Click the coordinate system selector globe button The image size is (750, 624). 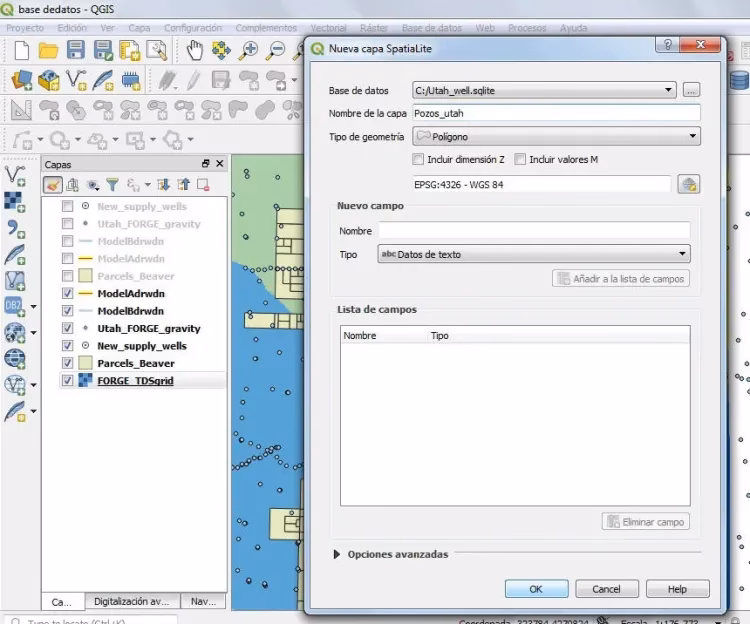point(689,185)
